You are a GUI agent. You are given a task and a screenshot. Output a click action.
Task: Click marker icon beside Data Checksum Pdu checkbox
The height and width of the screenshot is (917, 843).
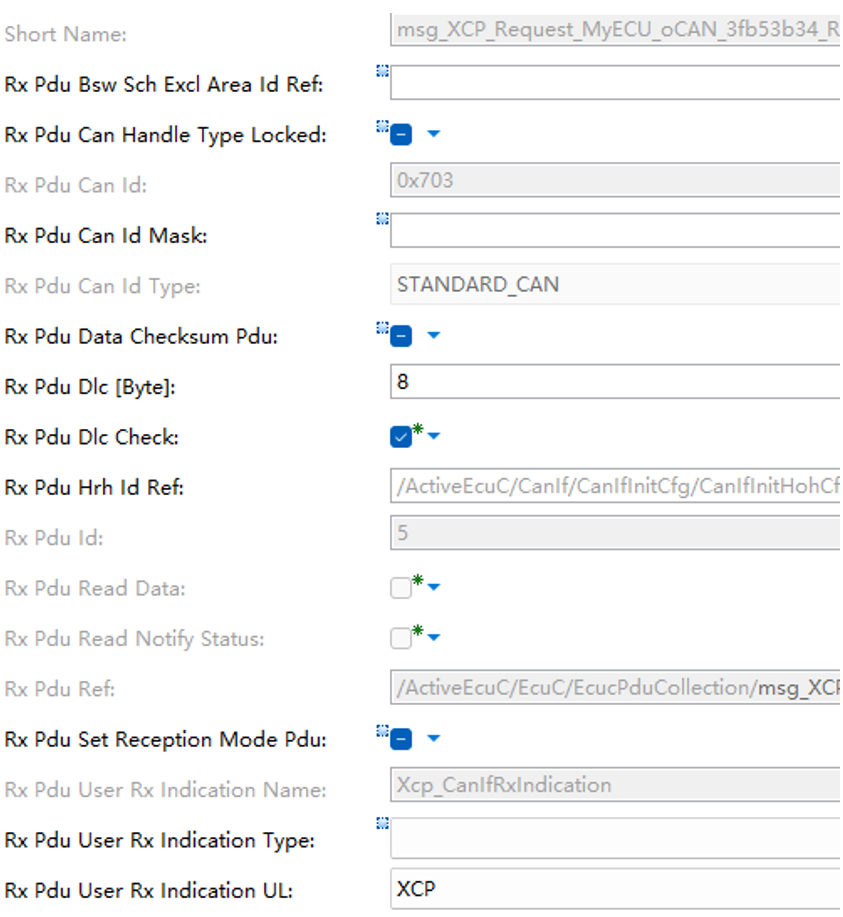[381, 327]
